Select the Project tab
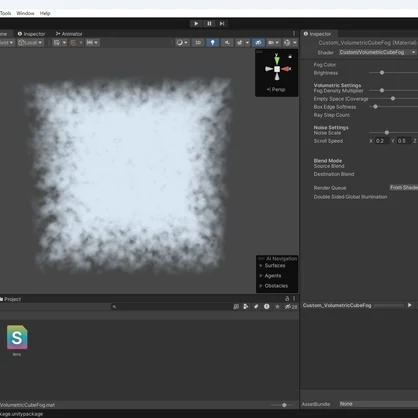This screenshot has height=418, width=418. pyautogui.click(x=11, y=299)
